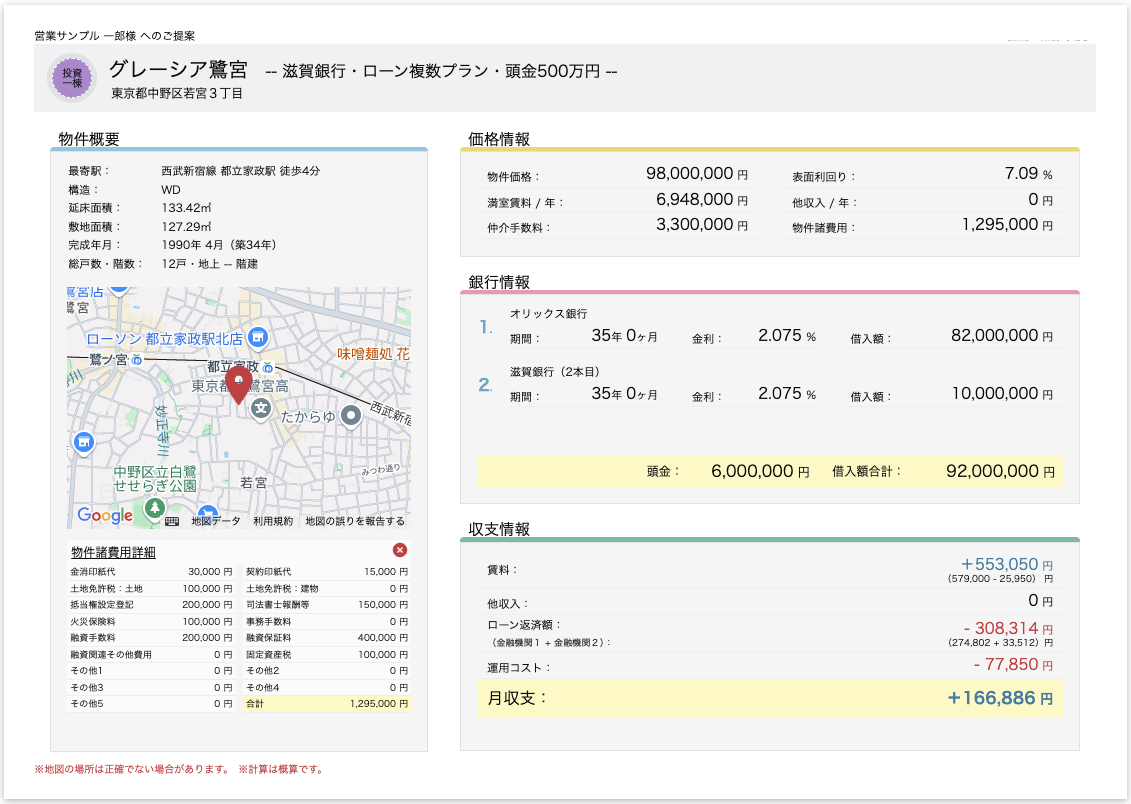The height and width of the screenshot is (804, 1131).
Task: Click the address 東京都中野区若宮３丁目
Action: (177, 94)
